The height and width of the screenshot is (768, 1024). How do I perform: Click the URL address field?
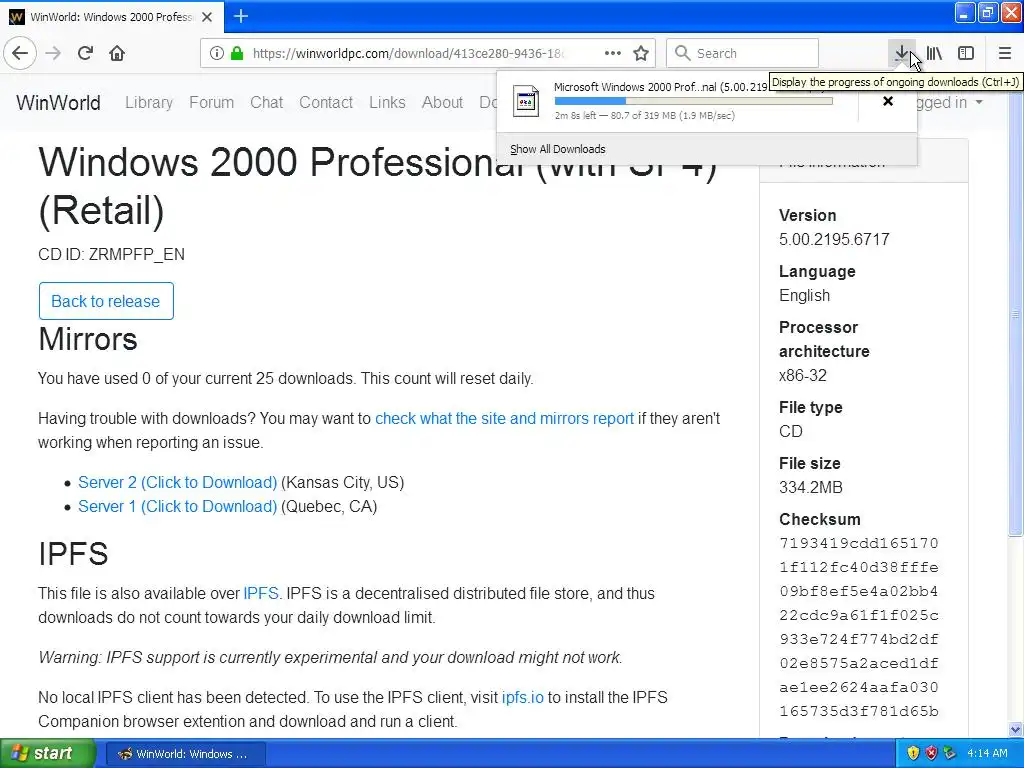[408, 54]
